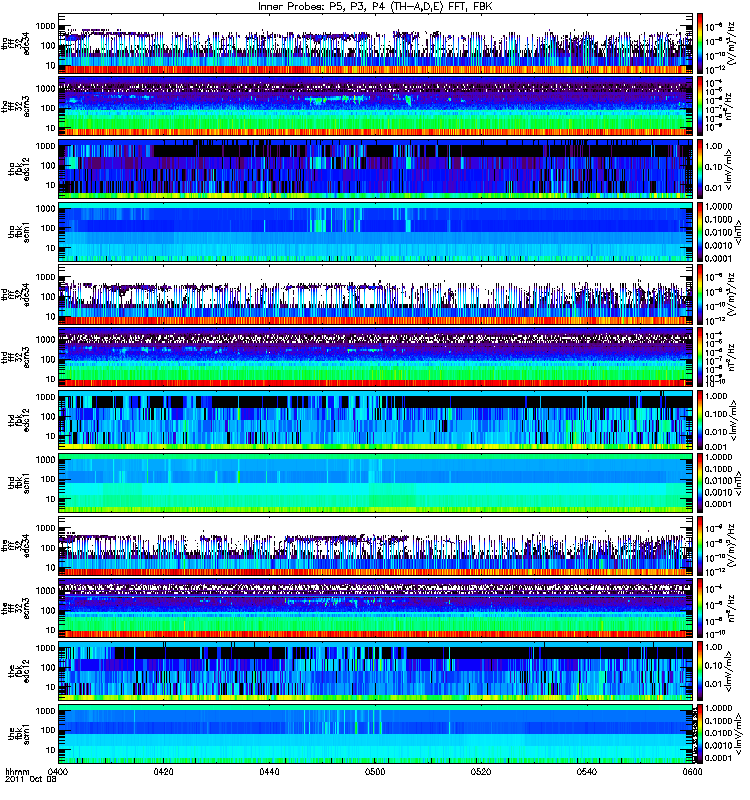Click the 1.0000 color scale value of tha fbk scm1
750x800 pixels.
coord(718,207)
